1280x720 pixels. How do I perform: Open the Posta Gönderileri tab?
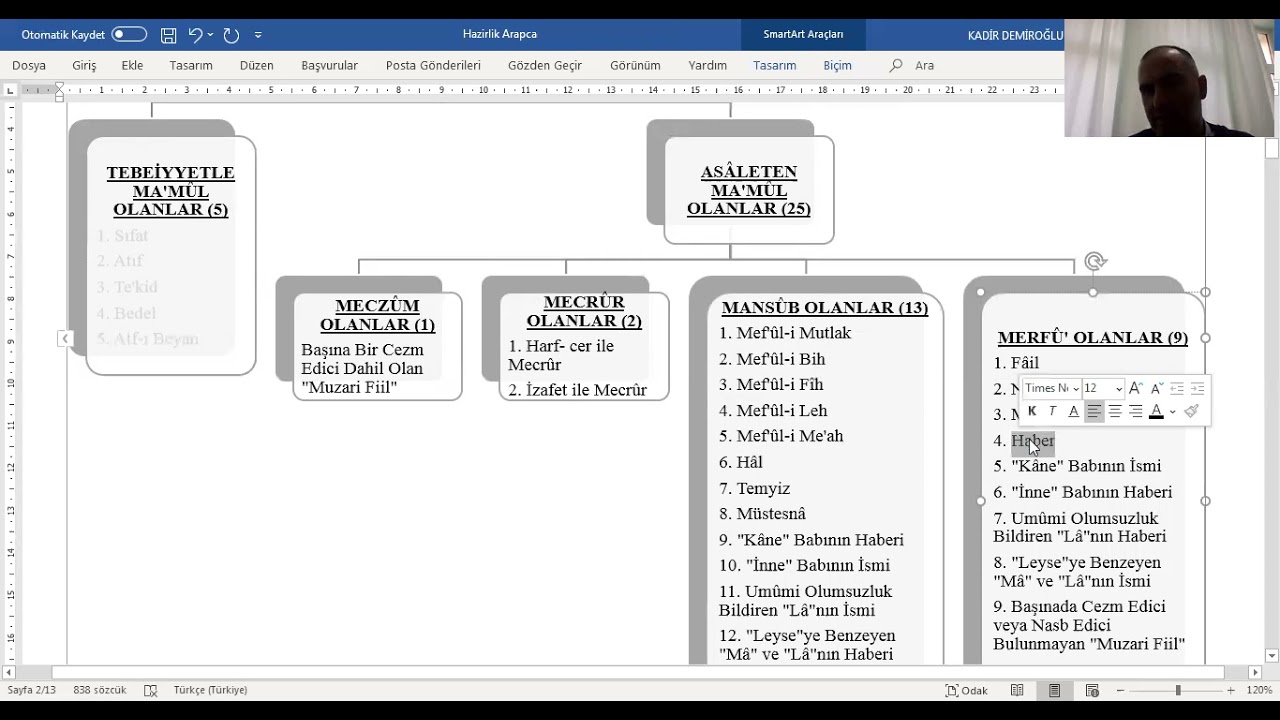coord(433,65)
